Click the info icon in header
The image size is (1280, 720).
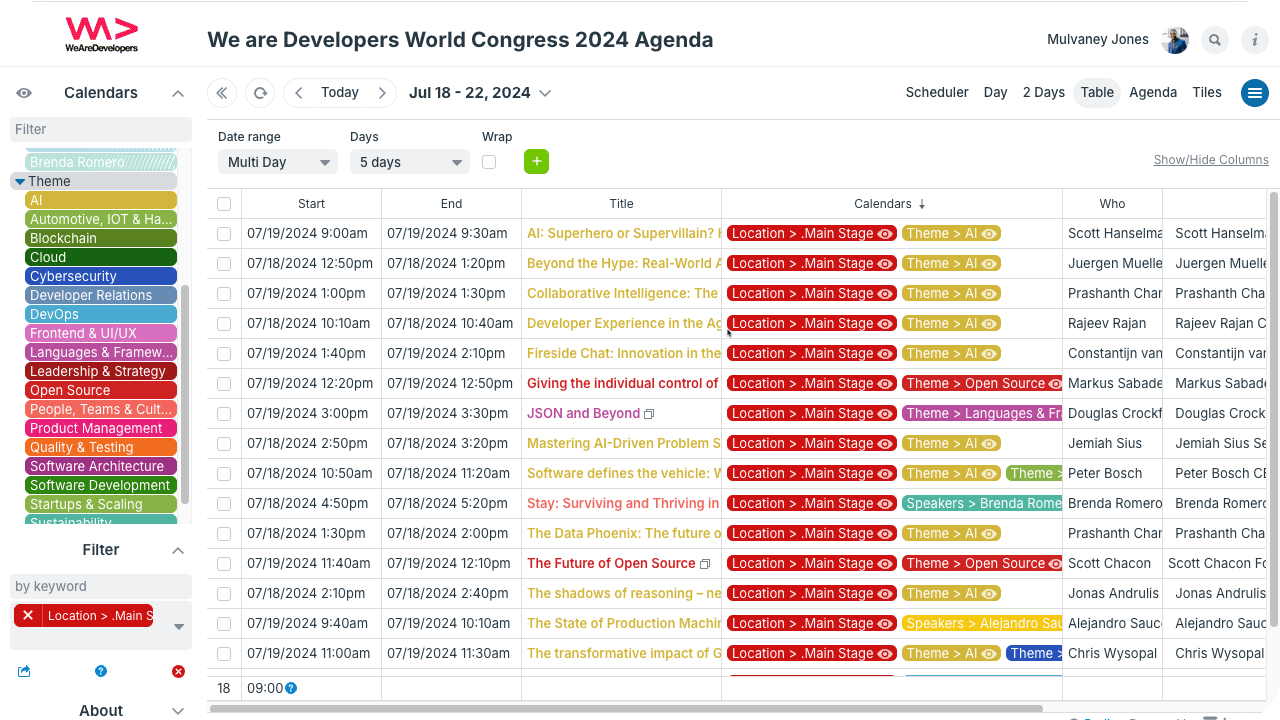coord(1254,40)
